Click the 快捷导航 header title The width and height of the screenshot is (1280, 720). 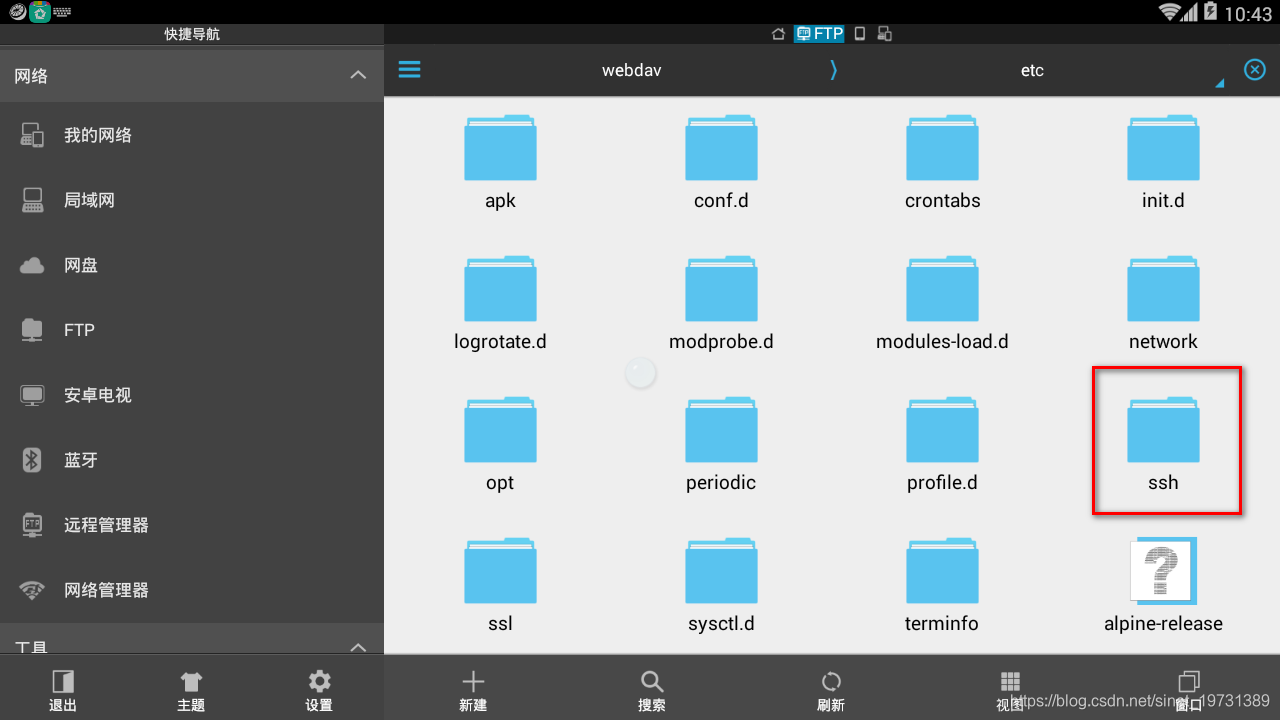click(x=192, y=34)
